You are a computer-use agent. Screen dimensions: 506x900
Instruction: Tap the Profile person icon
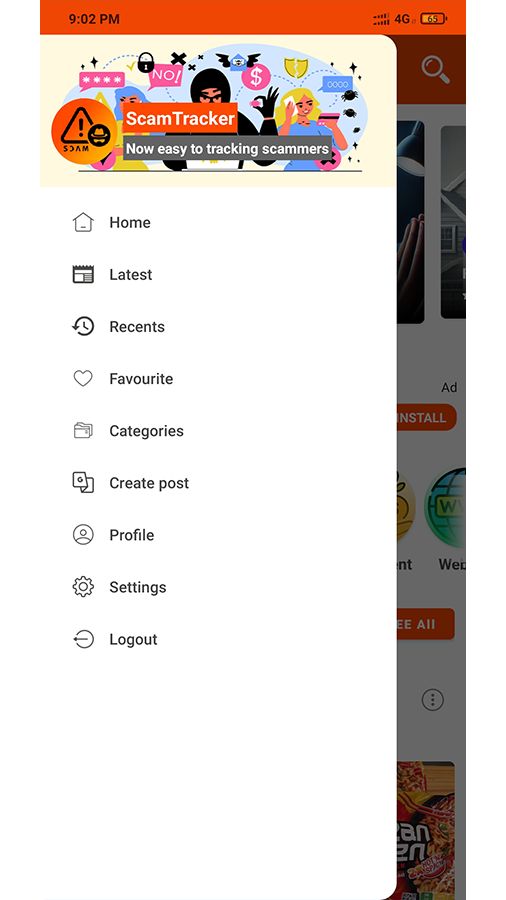(83, 535)
